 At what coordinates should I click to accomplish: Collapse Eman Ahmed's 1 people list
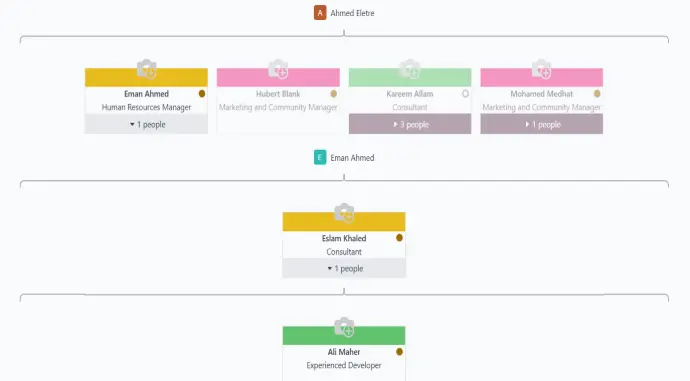[x=147, y=124]
